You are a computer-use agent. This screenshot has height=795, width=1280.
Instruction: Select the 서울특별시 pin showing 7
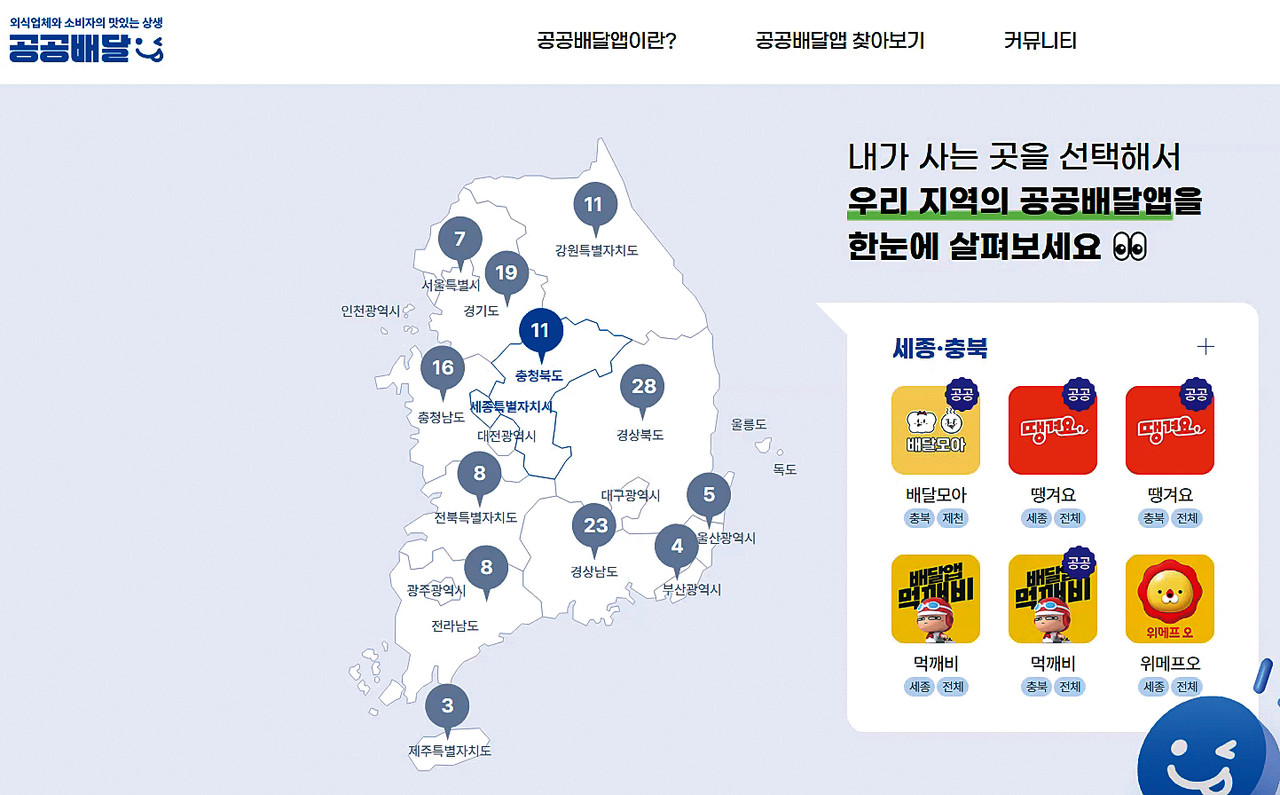[x=460, y=239]
